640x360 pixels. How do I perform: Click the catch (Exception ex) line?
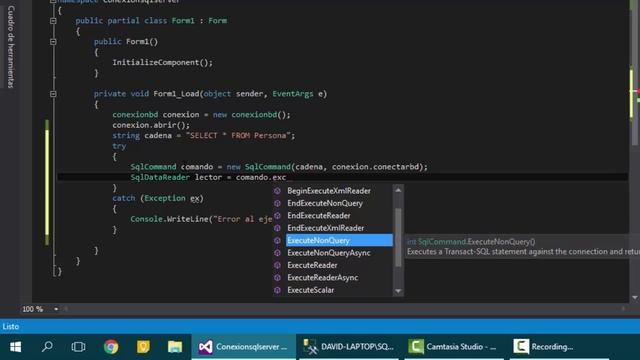pos(158,198)
